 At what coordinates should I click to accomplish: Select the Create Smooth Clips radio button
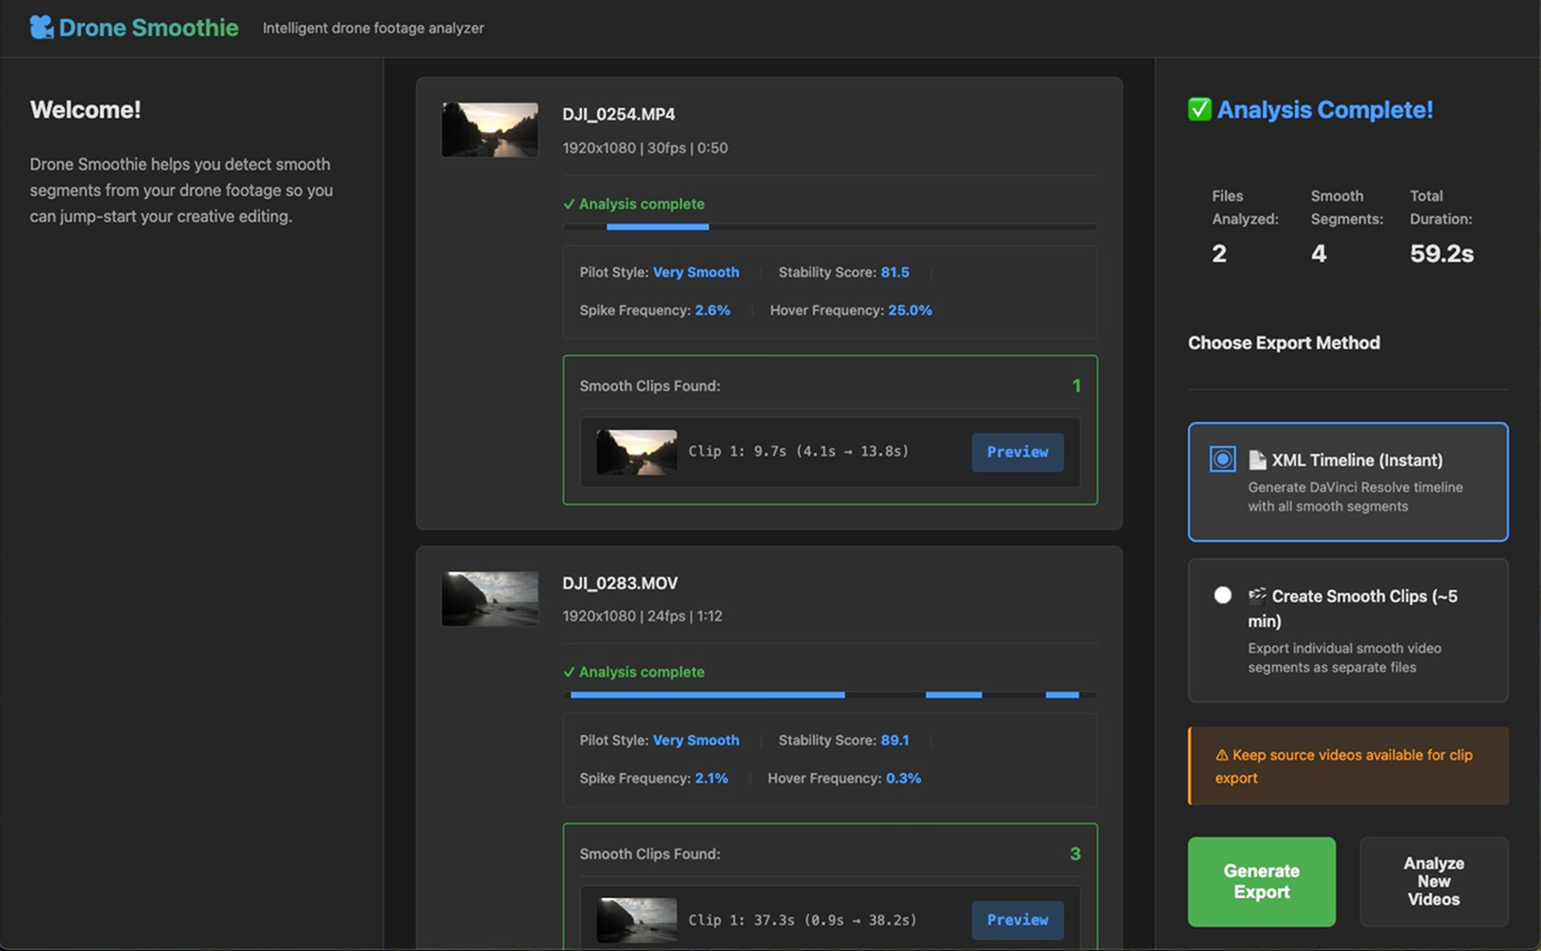[x=1222, y=595]
